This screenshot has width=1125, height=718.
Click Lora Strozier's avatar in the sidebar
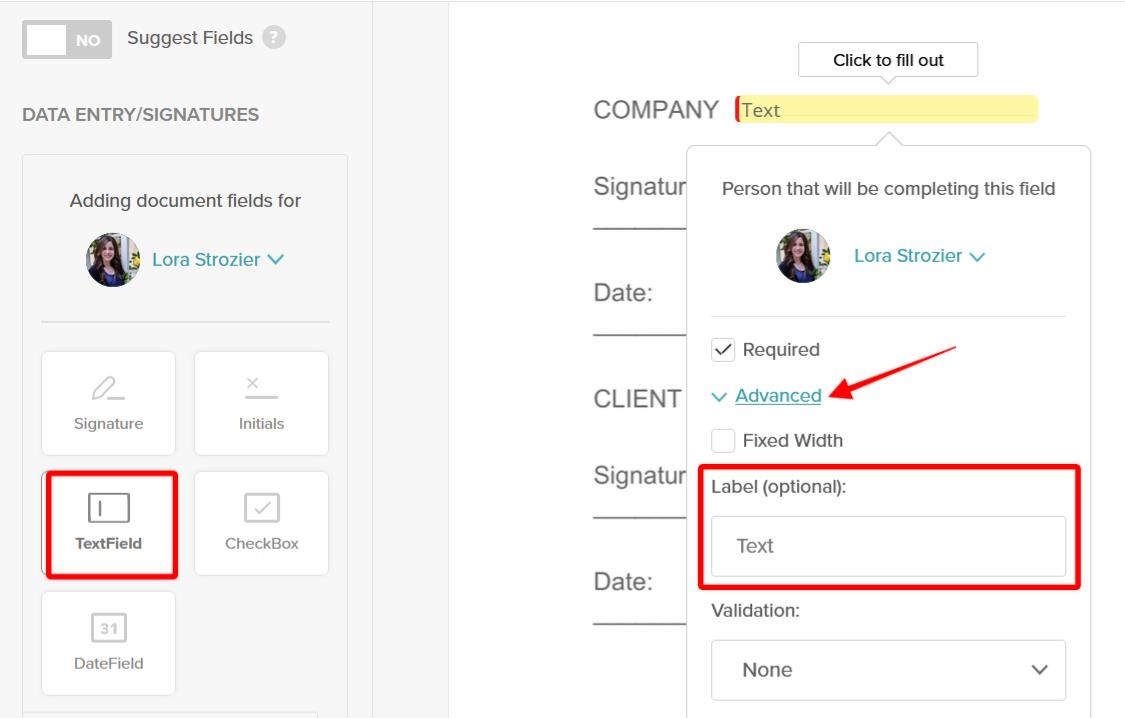(113, 259)
